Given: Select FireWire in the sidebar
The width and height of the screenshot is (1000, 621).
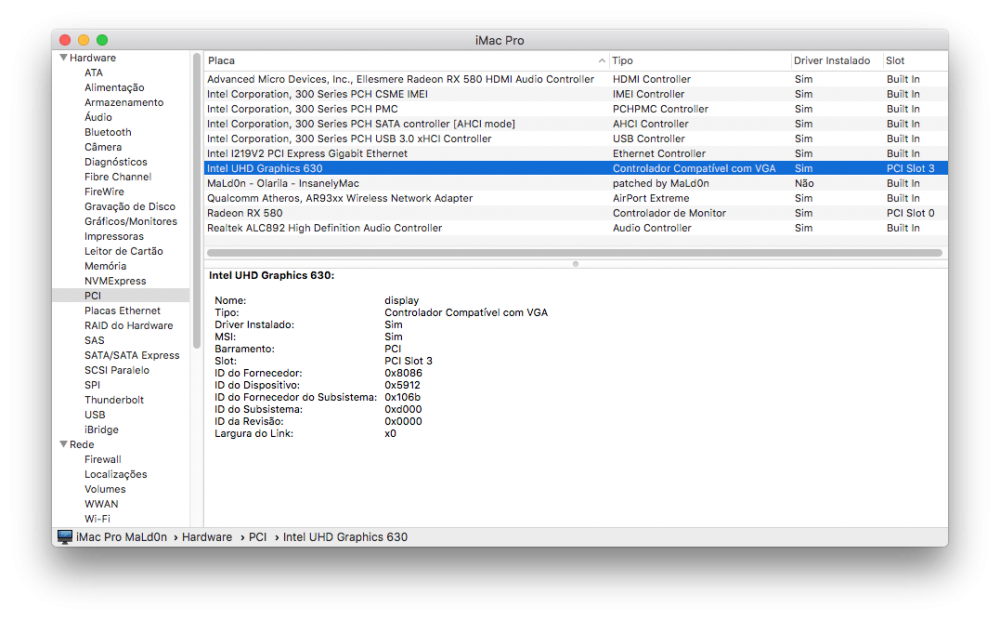Looking at the screenshot, I should [104, 191].
